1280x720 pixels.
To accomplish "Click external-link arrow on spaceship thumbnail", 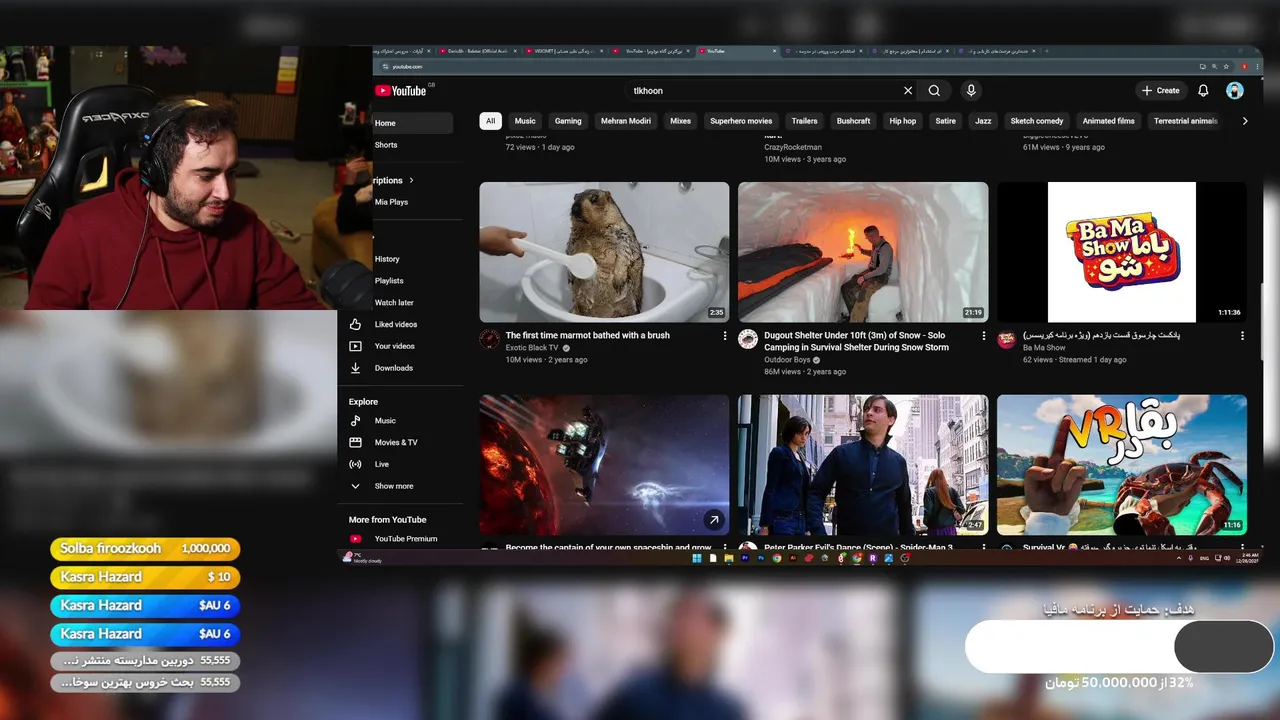I will click(713, 520).
